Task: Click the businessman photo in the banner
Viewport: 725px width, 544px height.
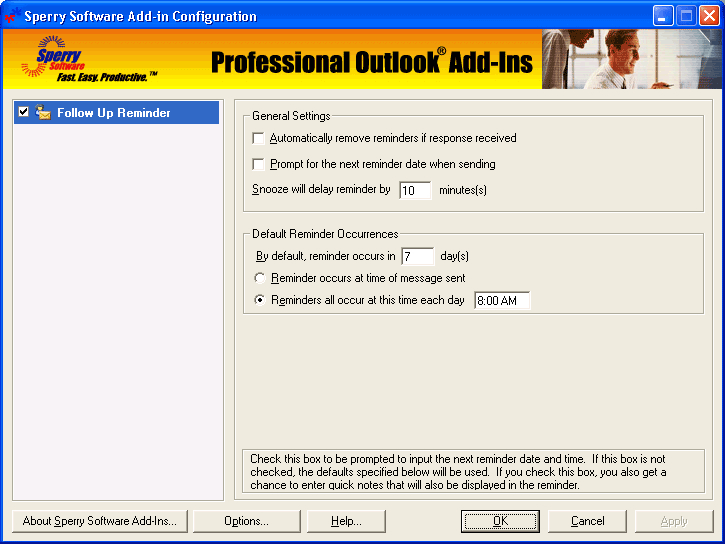Action: (x=632, y=59)
